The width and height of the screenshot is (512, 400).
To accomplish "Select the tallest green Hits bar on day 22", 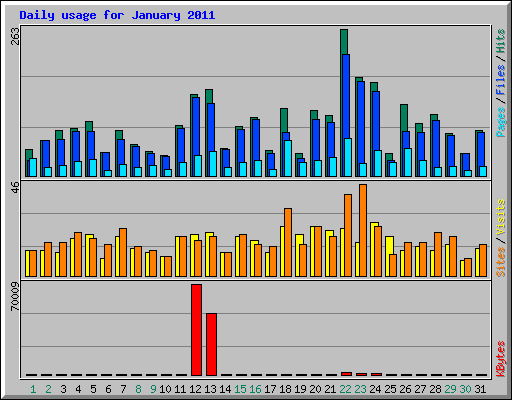I will coord(344,42).
